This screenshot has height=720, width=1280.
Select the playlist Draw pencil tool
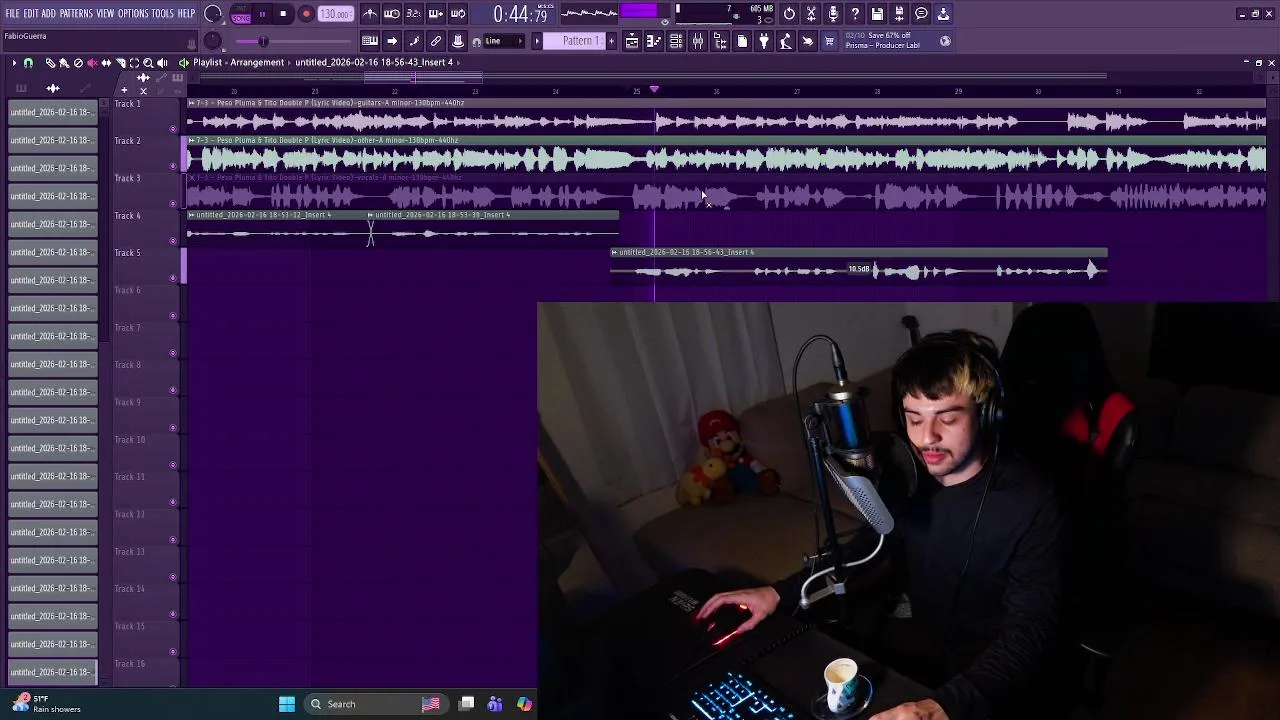[x=50, y=63]
